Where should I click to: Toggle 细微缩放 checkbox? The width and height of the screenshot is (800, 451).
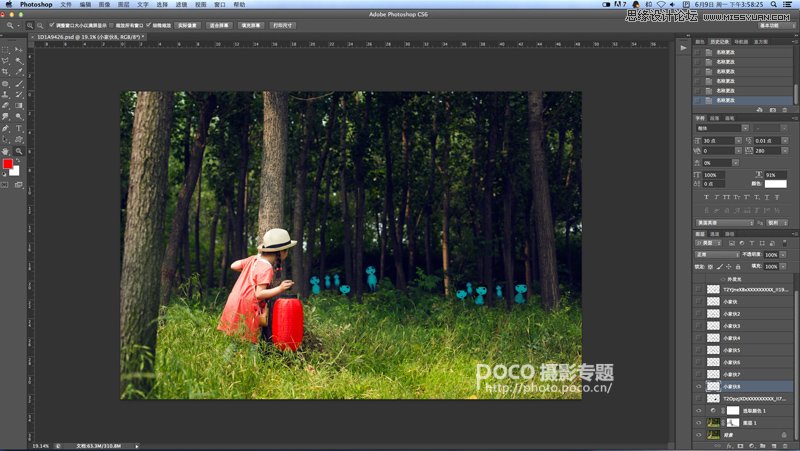[148, 25]
